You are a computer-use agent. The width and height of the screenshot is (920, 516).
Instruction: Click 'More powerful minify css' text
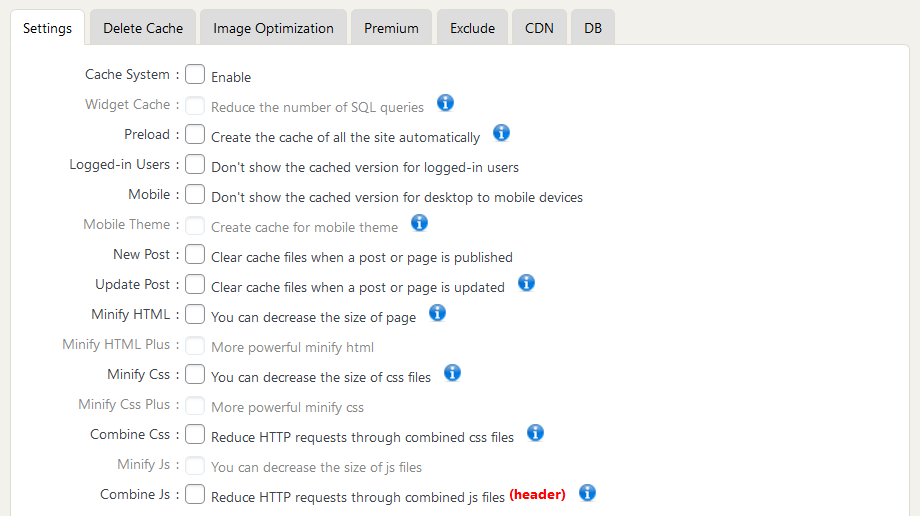[288, 407]
